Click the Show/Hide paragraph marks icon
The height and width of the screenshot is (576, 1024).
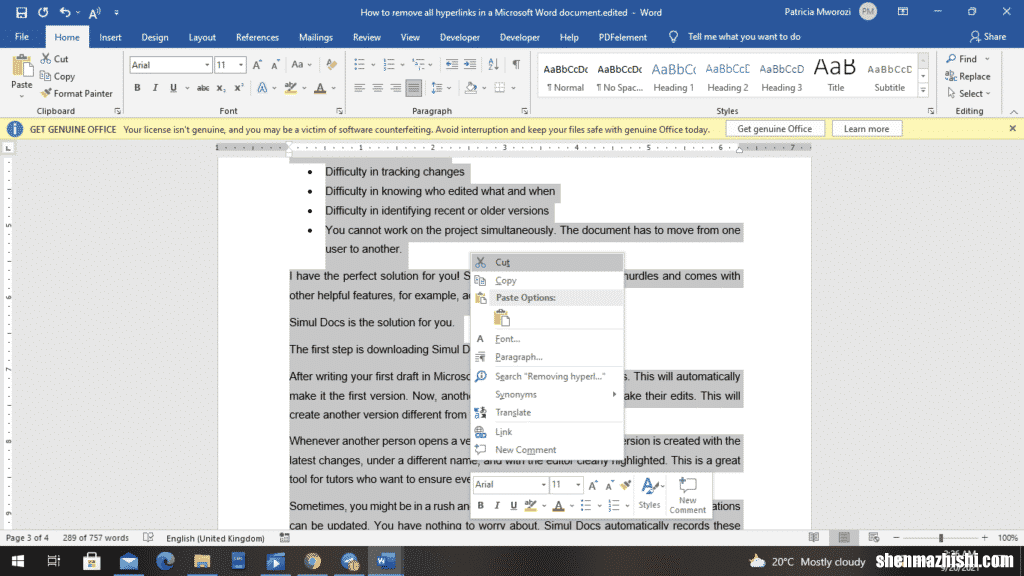coord(516,65)
